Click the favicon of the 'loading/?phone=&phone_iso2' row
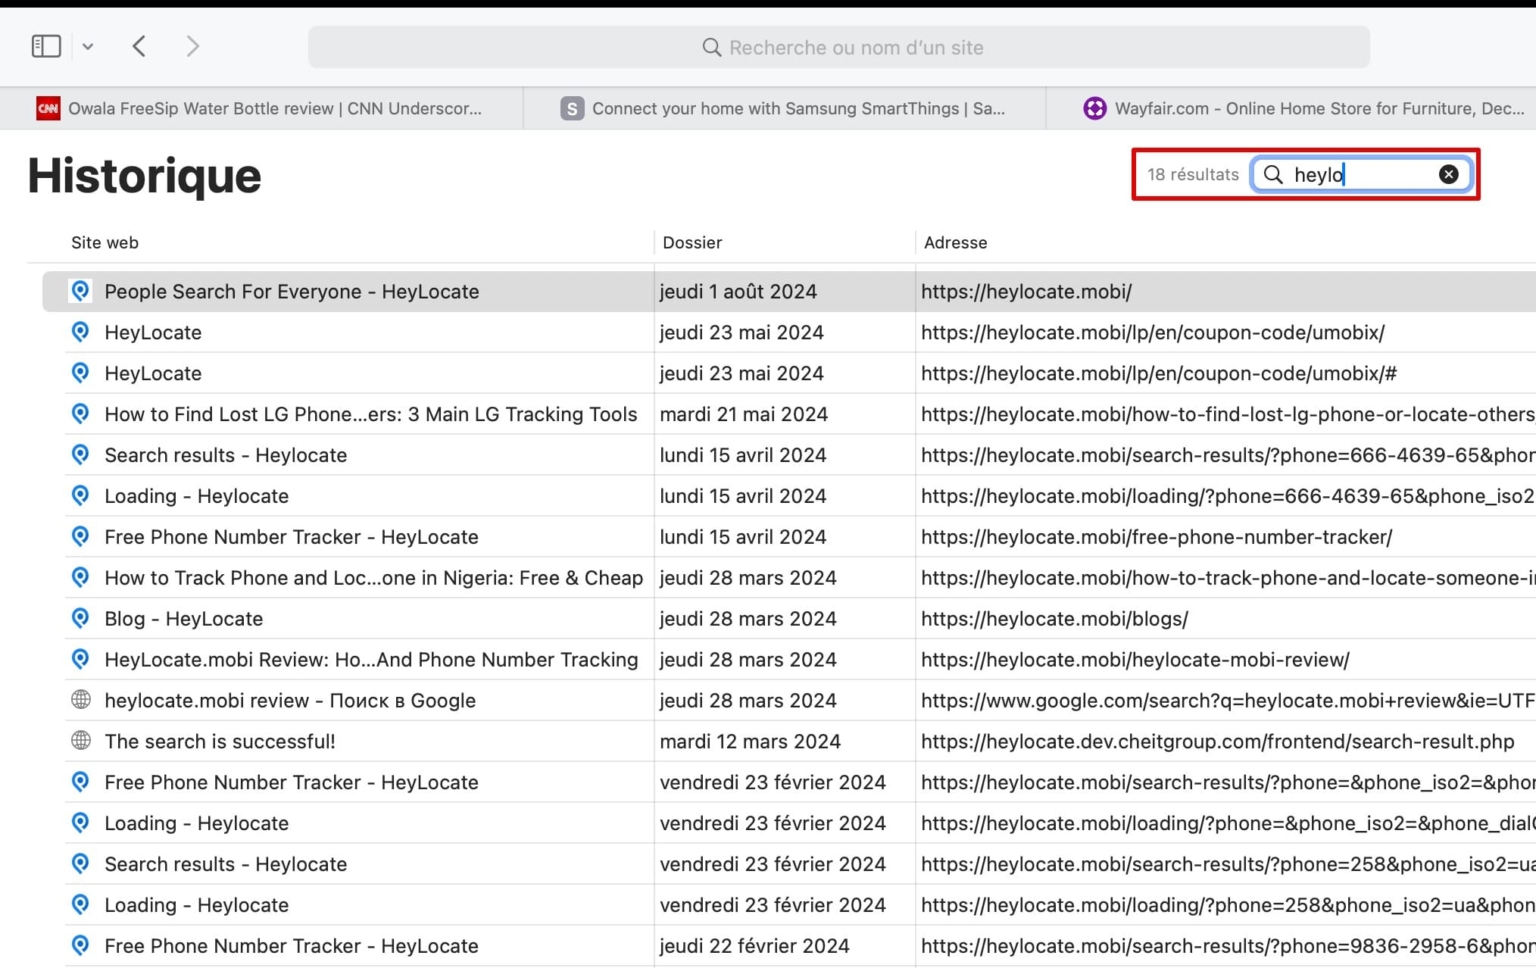 click(x=80, y=823)
